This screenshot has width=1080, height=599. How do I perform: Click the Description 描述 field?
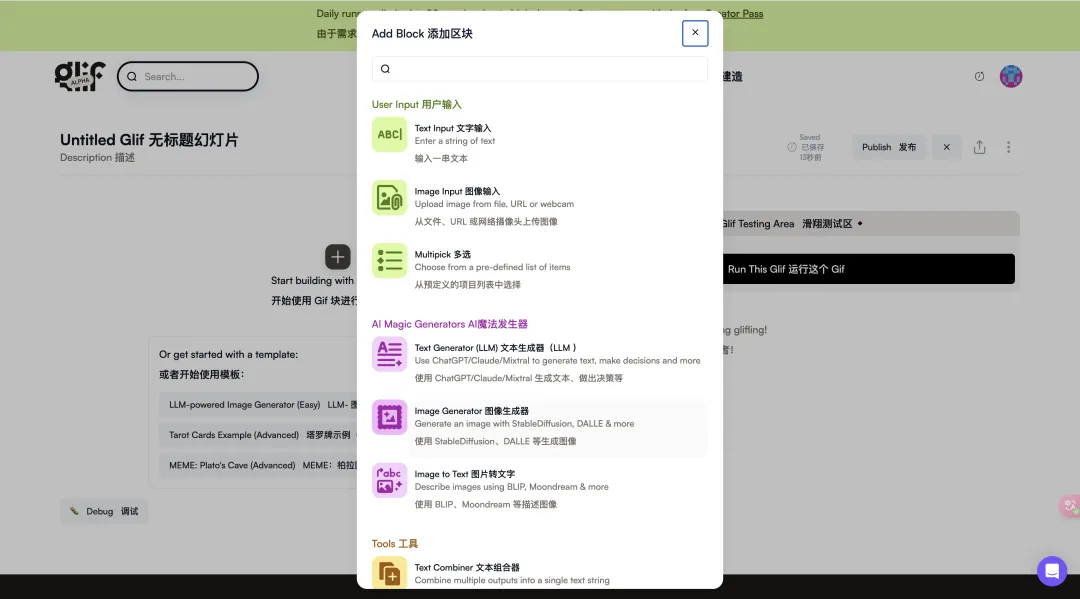click(97, 158)
